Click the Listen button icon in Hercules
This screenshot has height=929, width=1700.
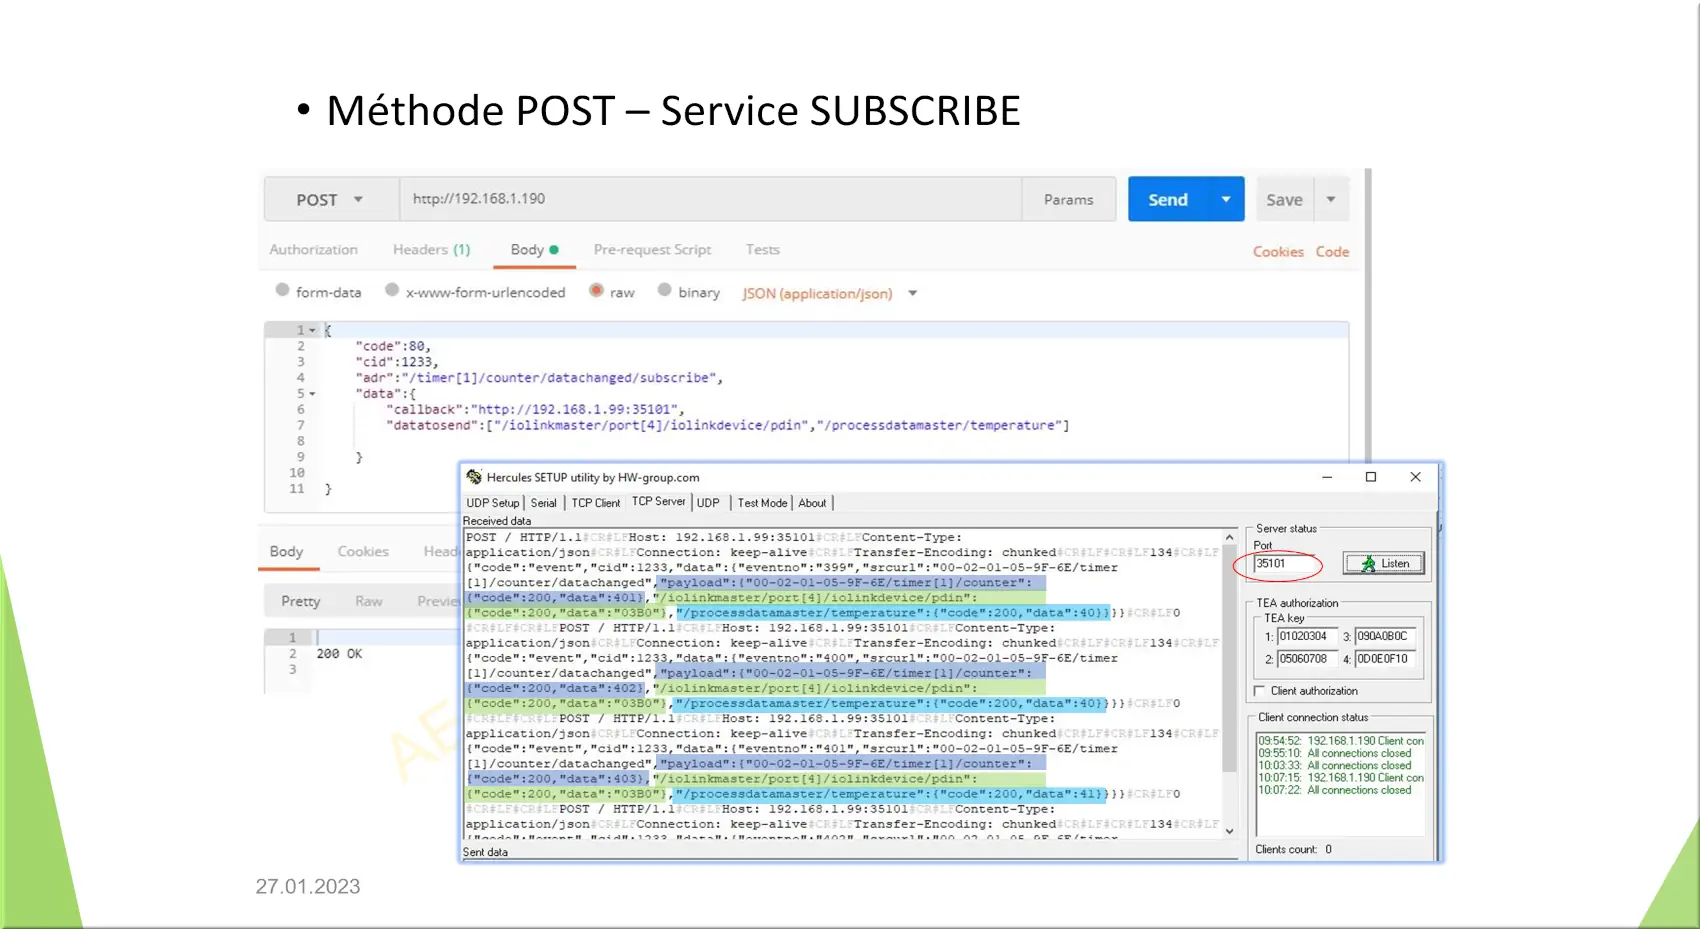[x=1368, y=564]
